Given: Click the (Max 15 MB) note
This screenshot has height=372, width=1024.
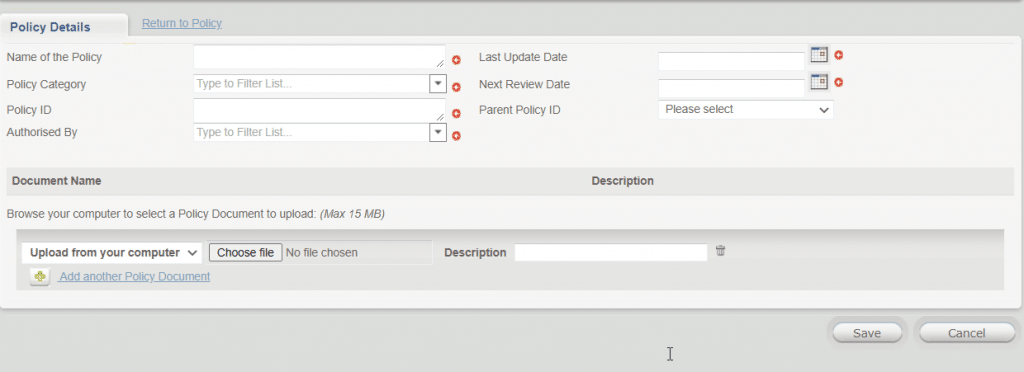Looking at the screenshot, I should tap(352, 214).
